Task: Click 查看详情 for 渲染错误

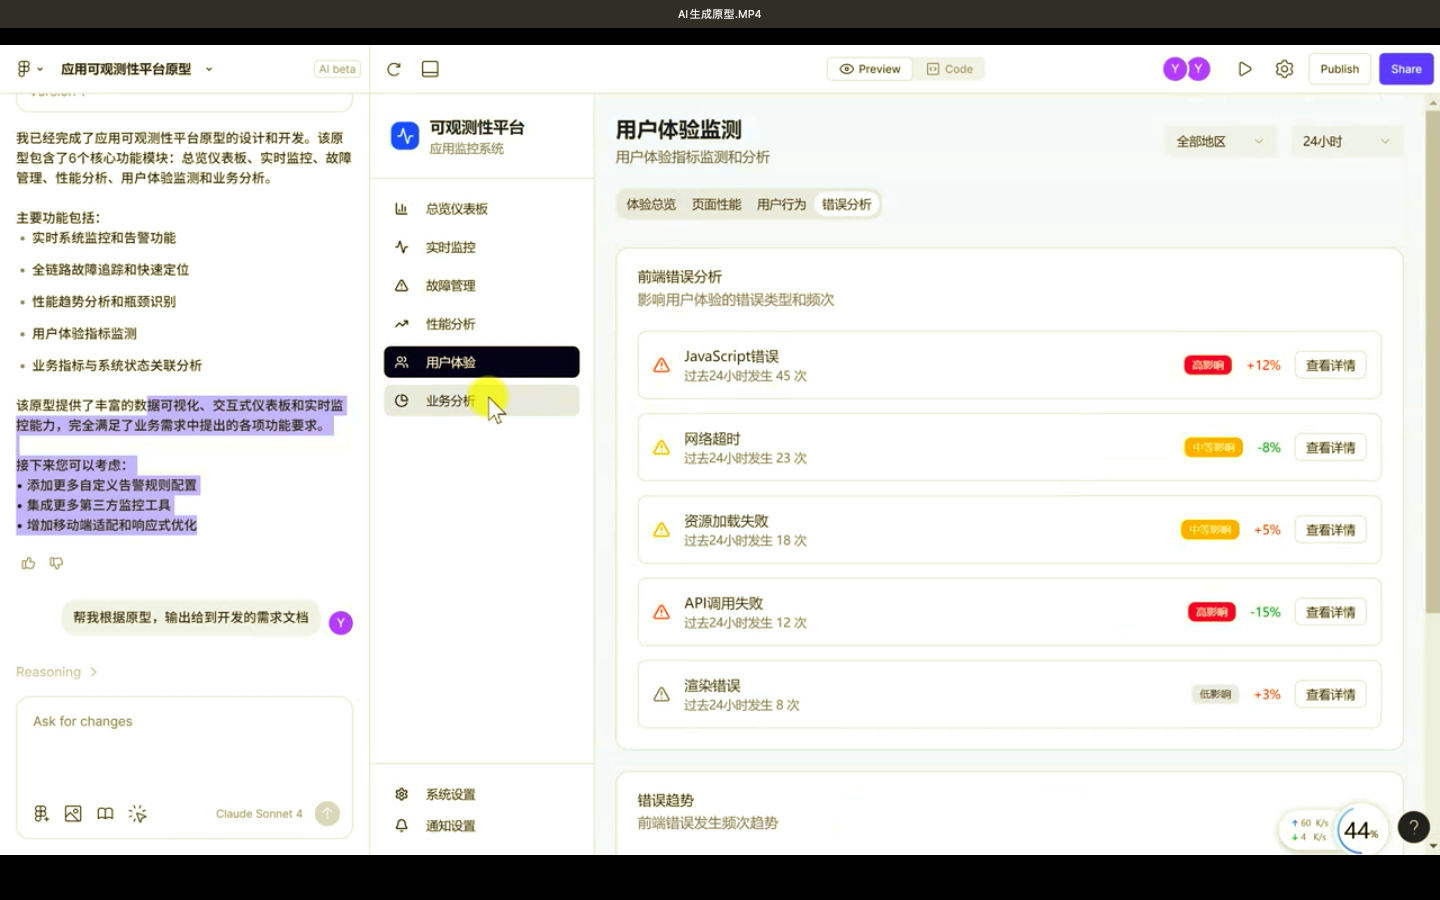Action: pyautogui.click(x=1330, y=694)
